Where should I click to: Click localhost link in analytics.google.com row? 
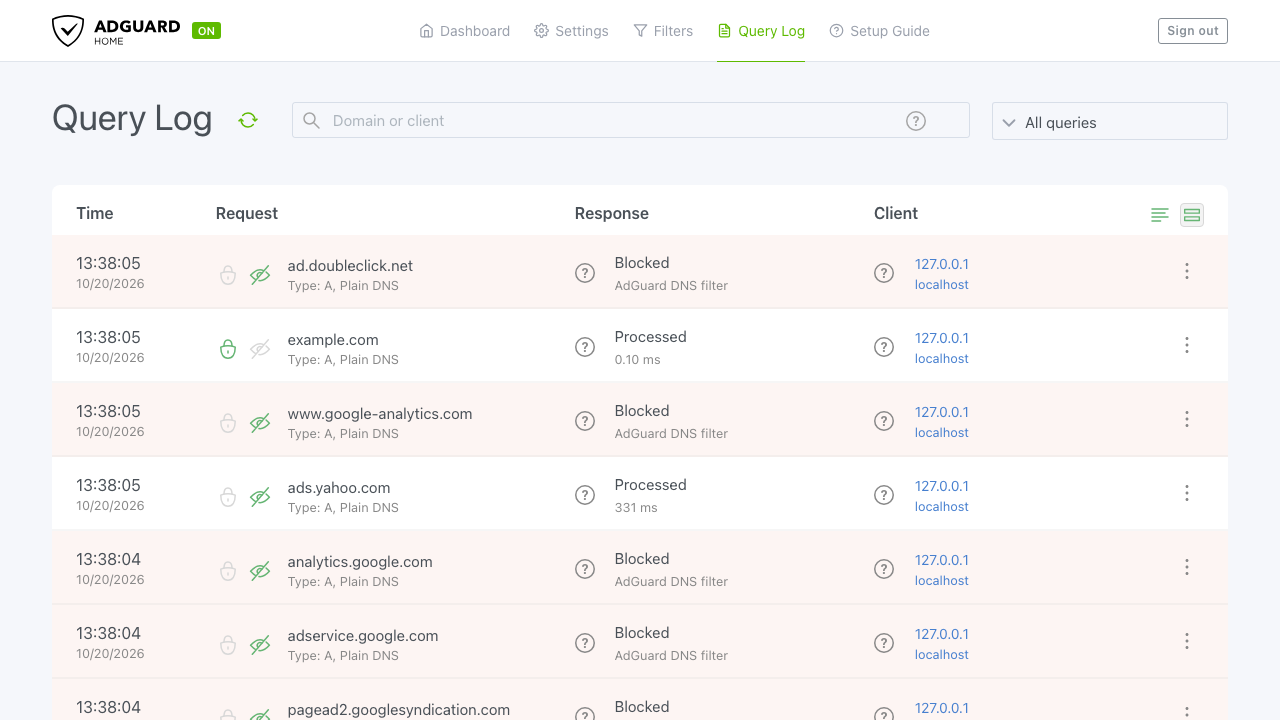pyautogui.click(x=942, y=580)
